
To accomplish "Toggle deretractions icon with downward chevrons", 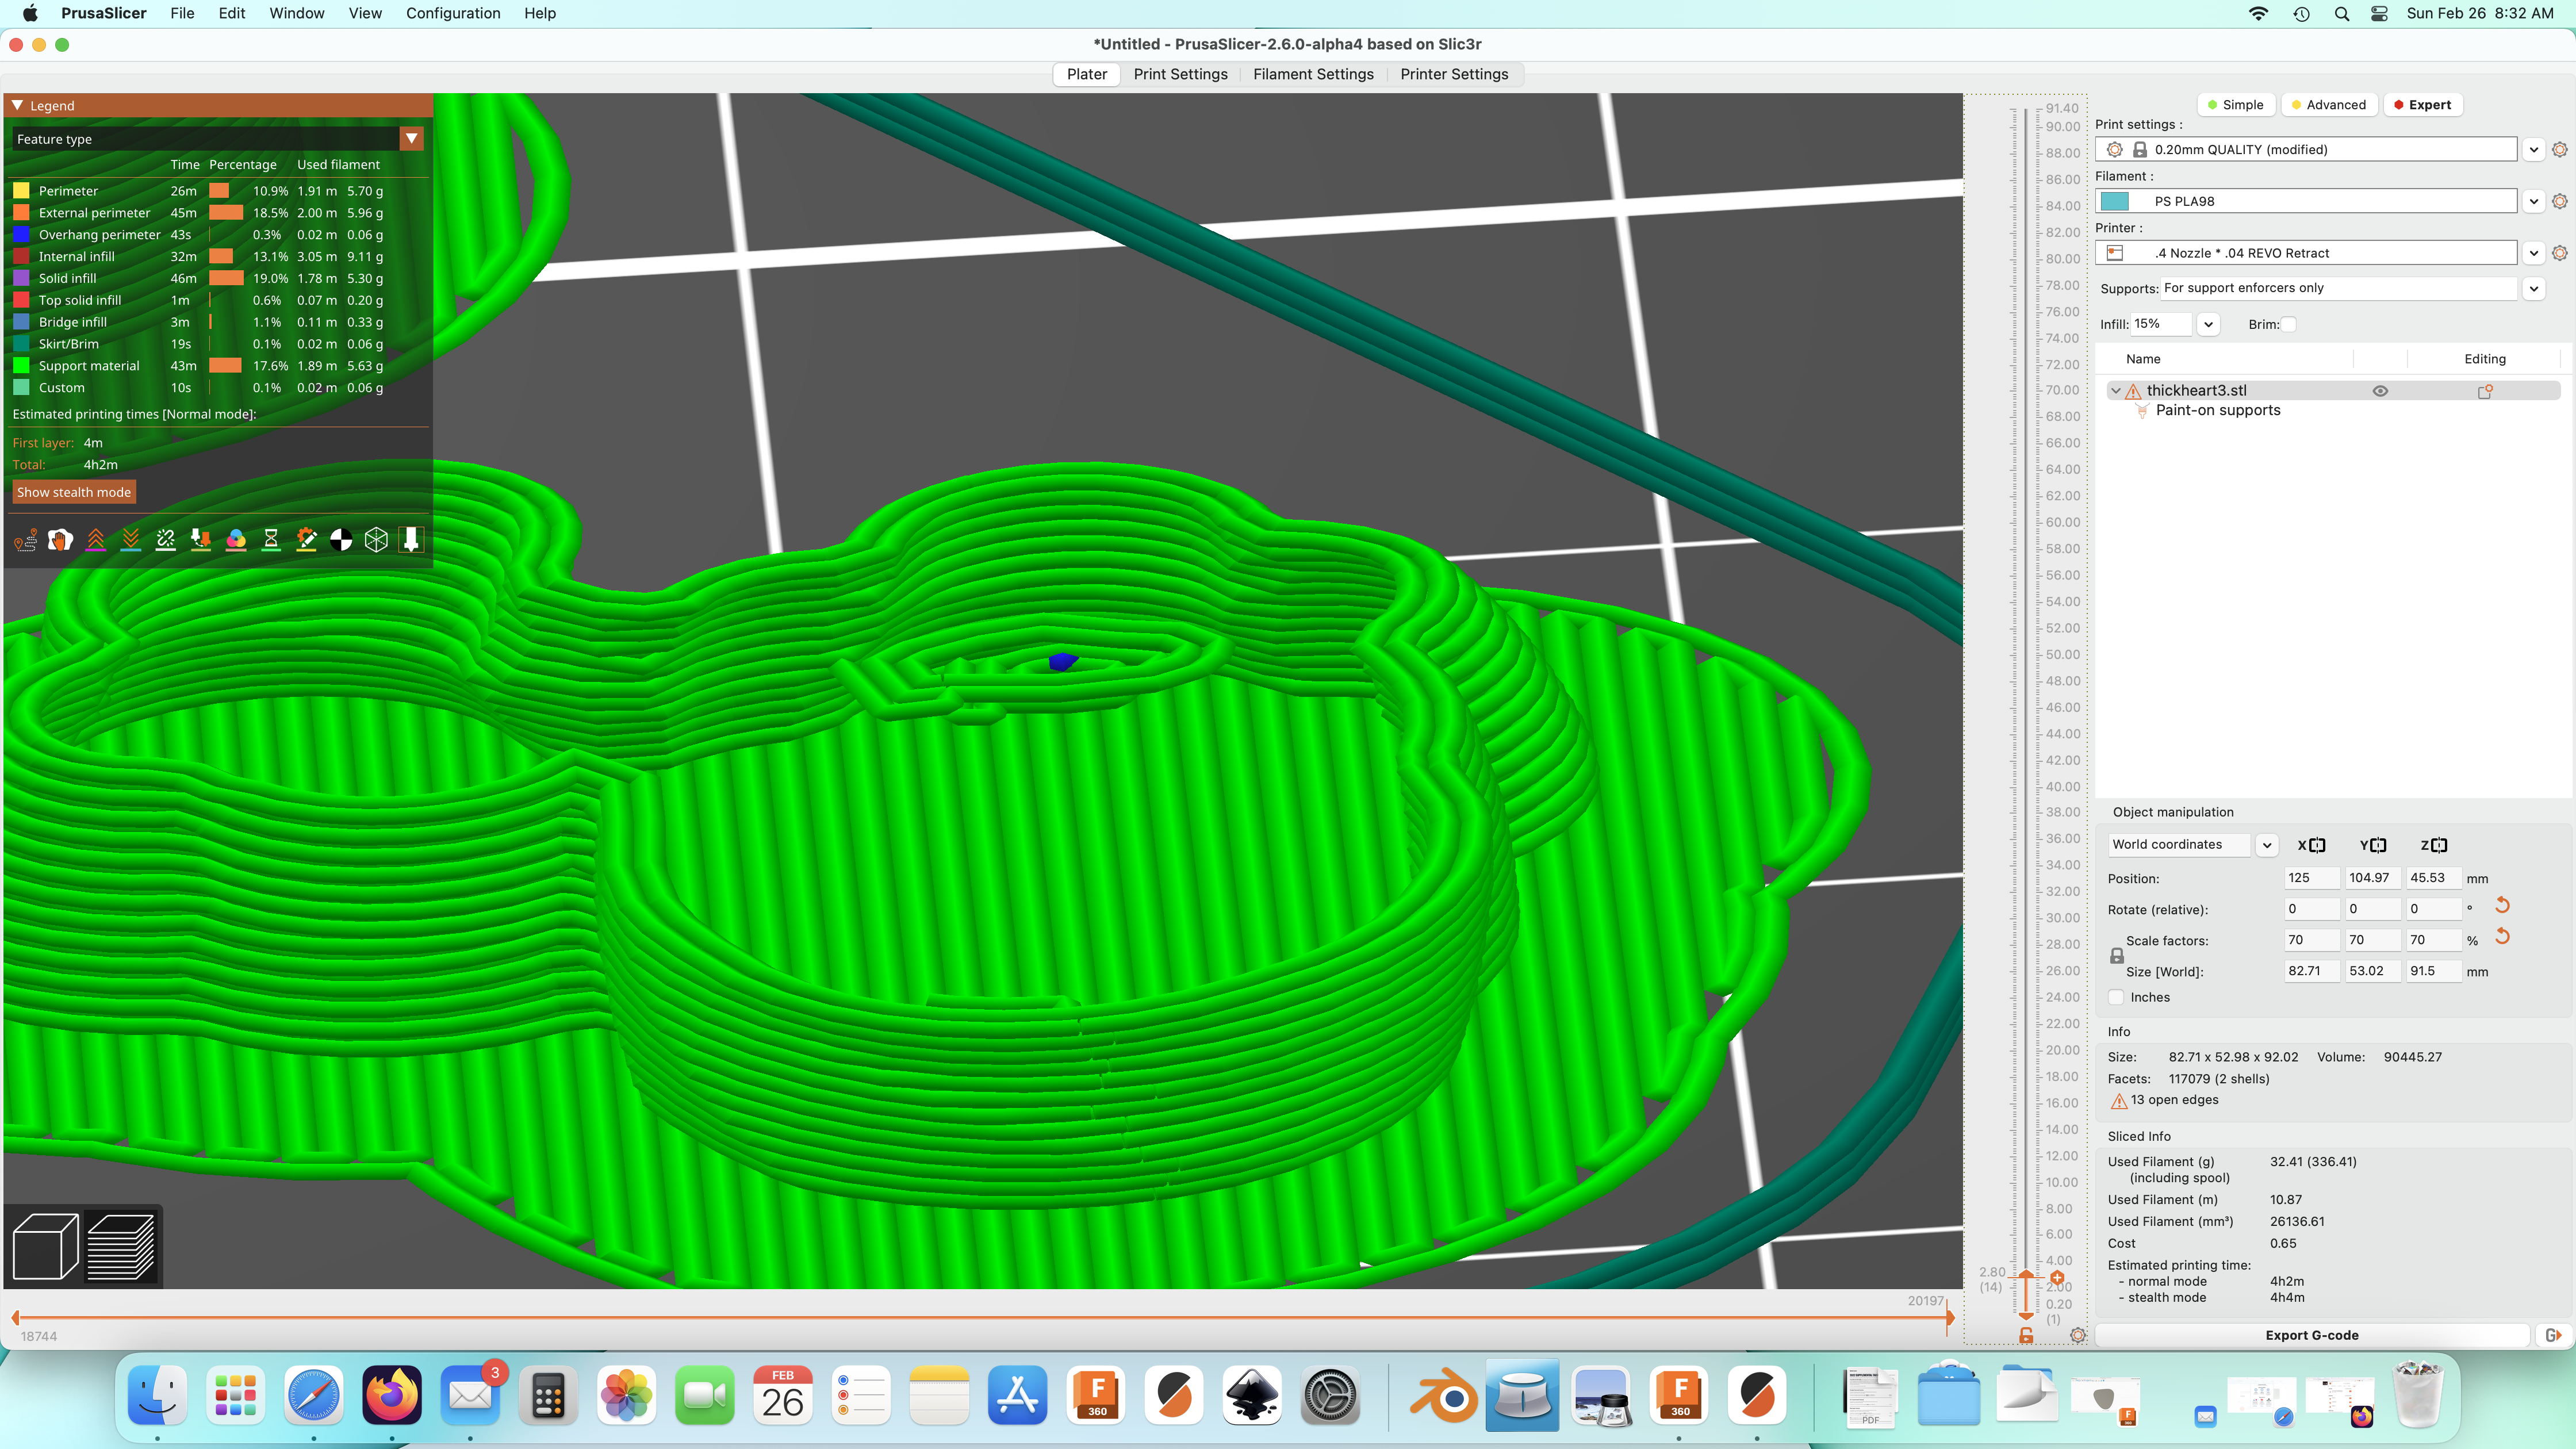I will pyautogui.click(x=131, y=540).
